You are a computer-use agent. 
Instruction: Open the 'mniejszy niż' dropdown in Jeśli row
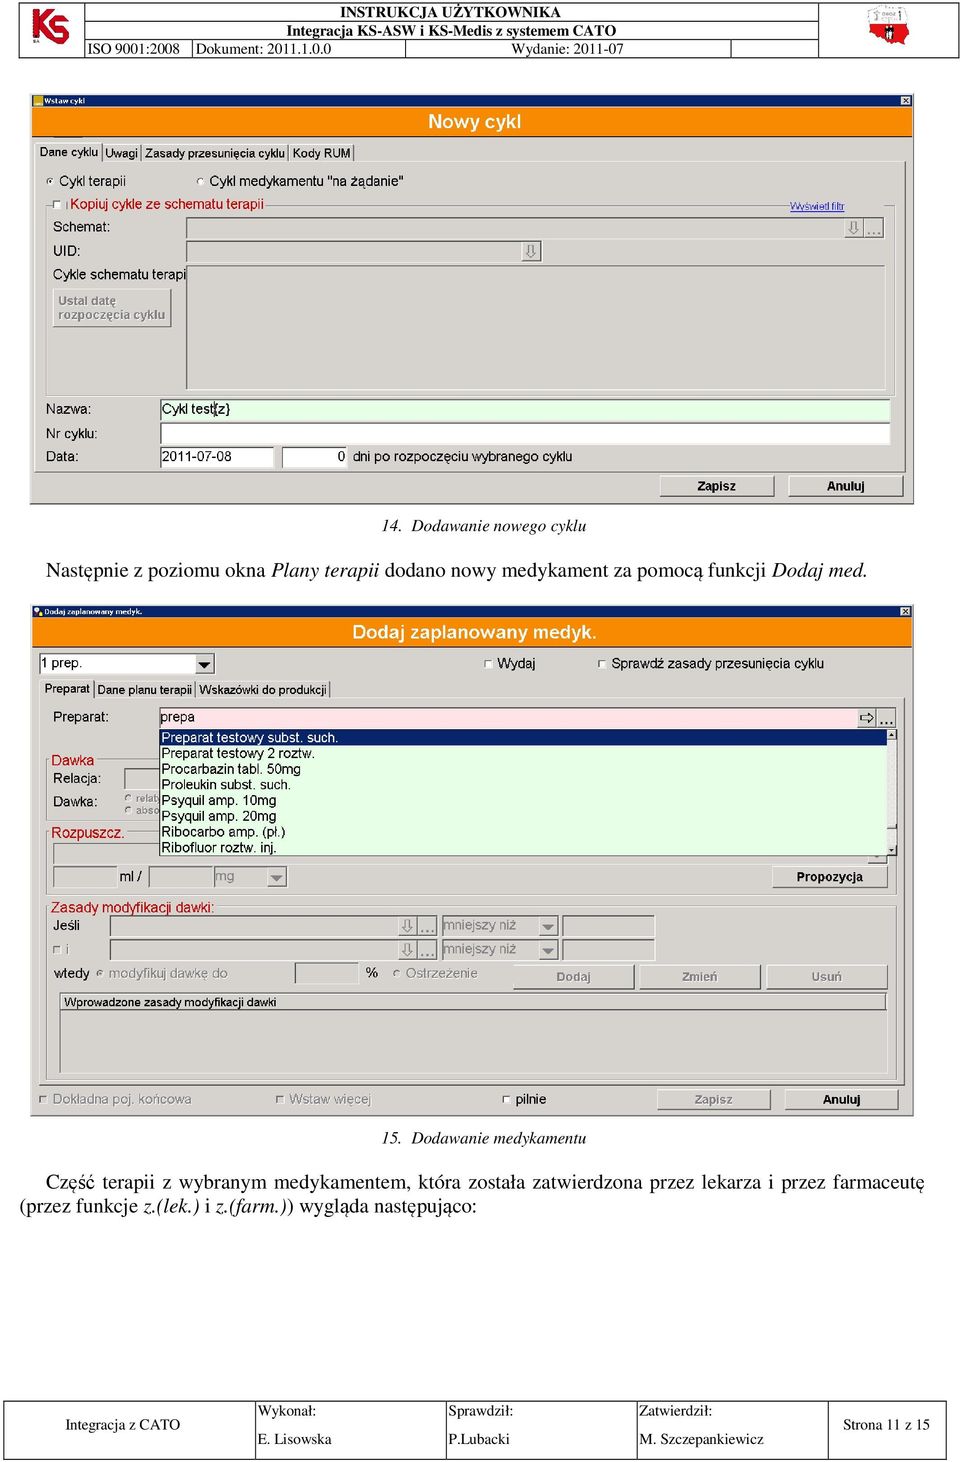[x=548, y=926]
